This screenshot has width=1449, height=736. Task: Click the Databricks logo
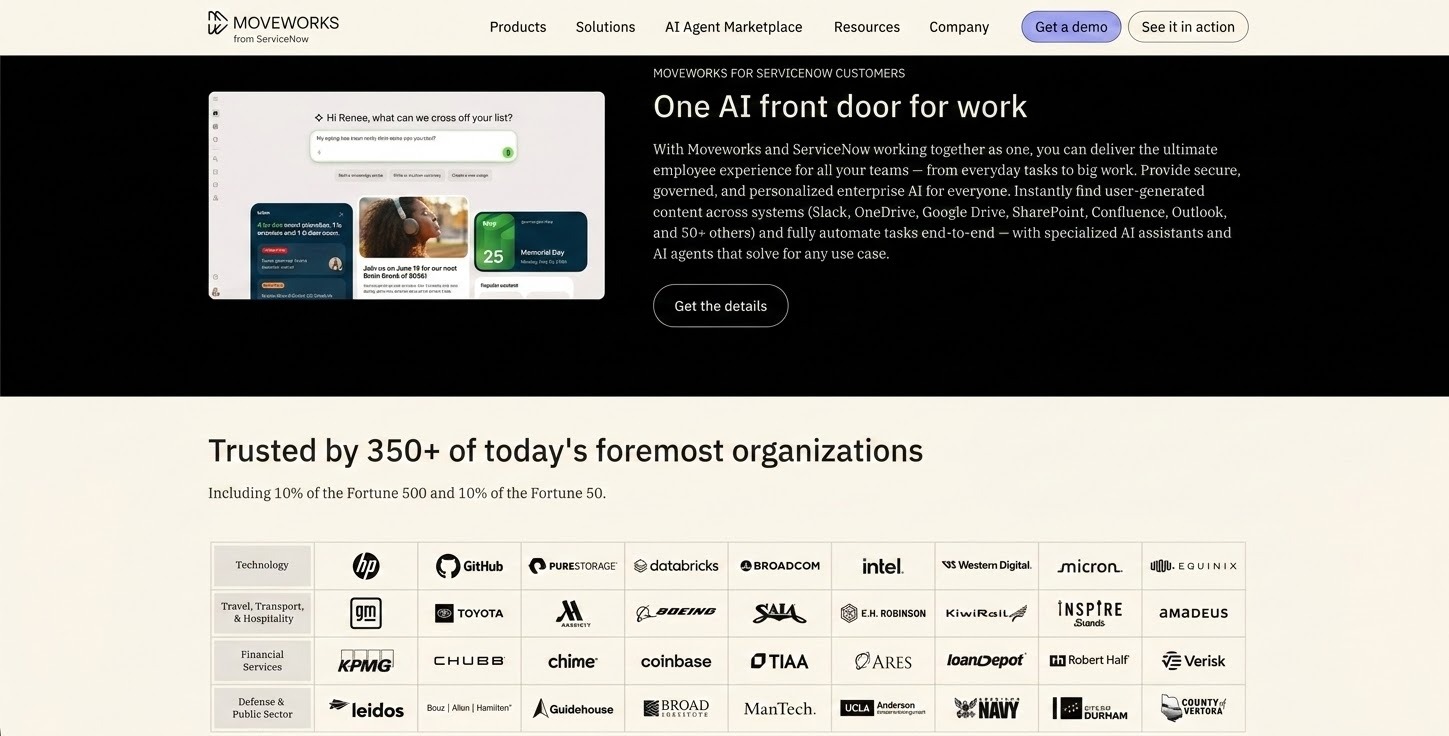(x=676, y=566)
